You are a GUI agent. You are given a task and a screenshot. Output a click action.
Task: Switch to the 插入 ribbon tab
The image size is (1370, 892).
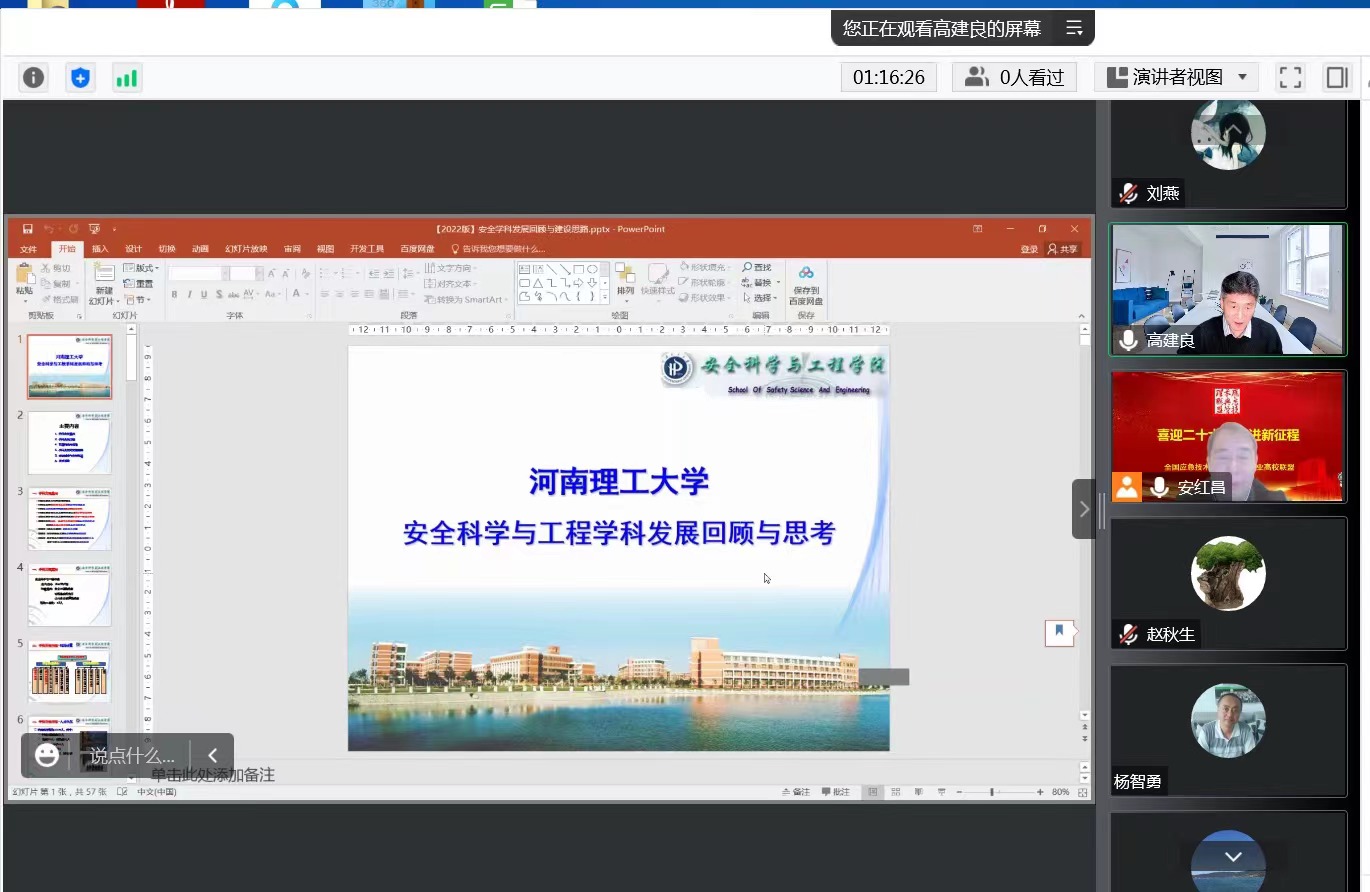click(x=100, y=249)
